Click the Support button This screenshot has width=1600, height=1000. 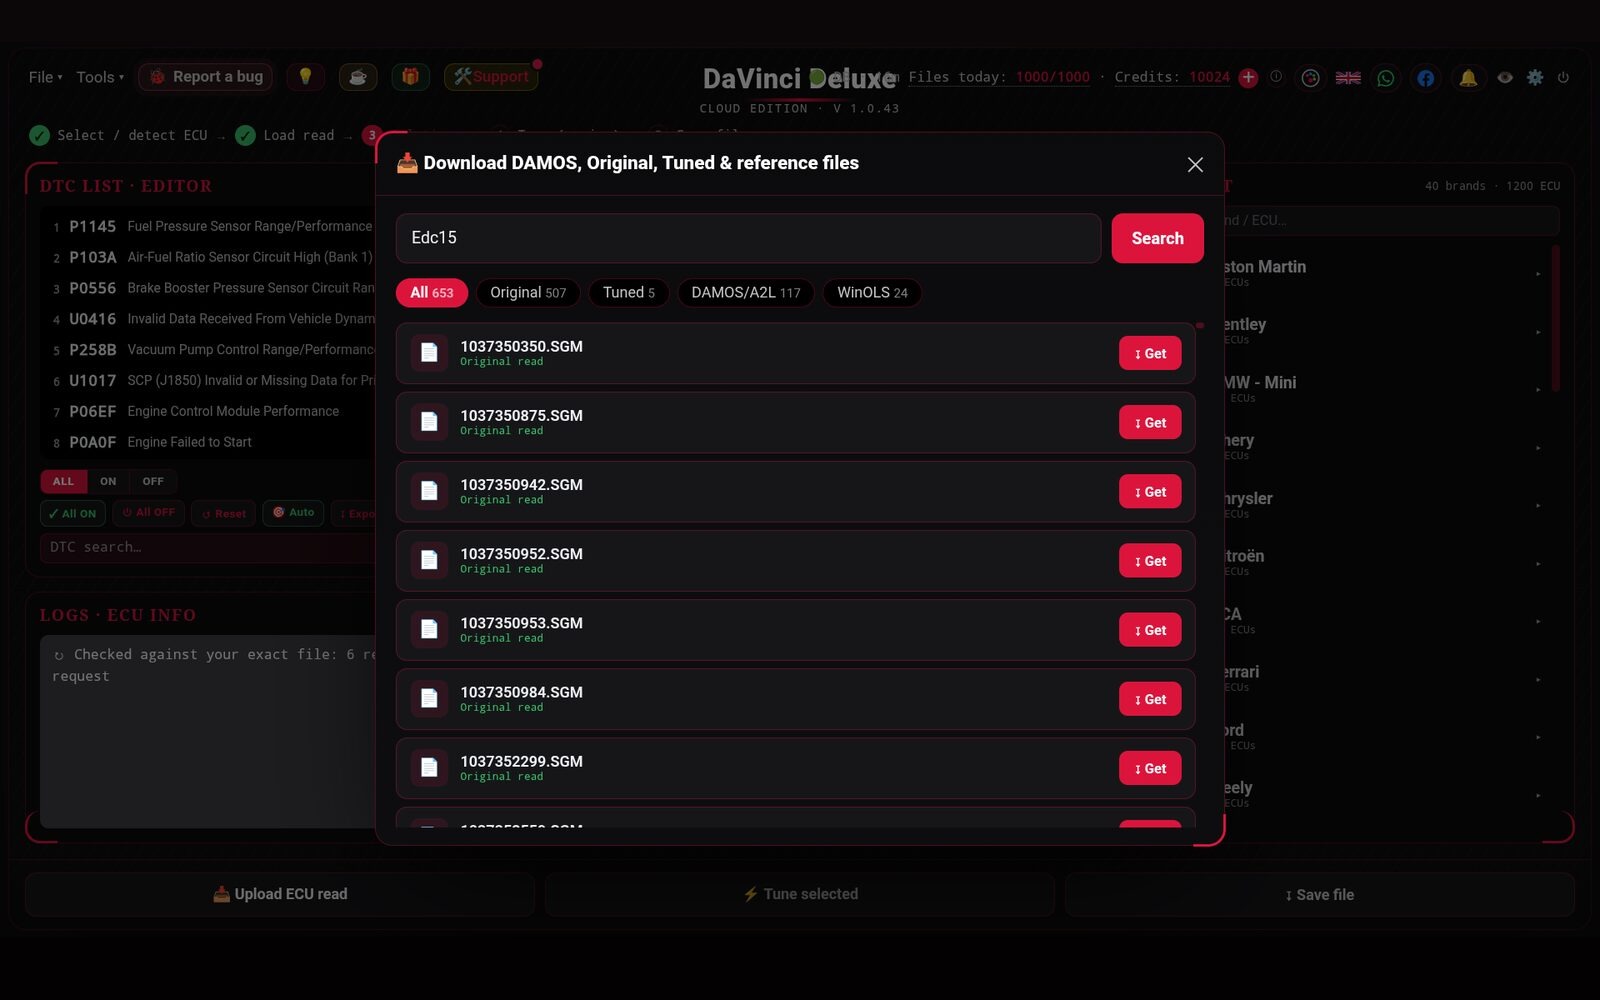pyautogui.click(x=491, y=77)
